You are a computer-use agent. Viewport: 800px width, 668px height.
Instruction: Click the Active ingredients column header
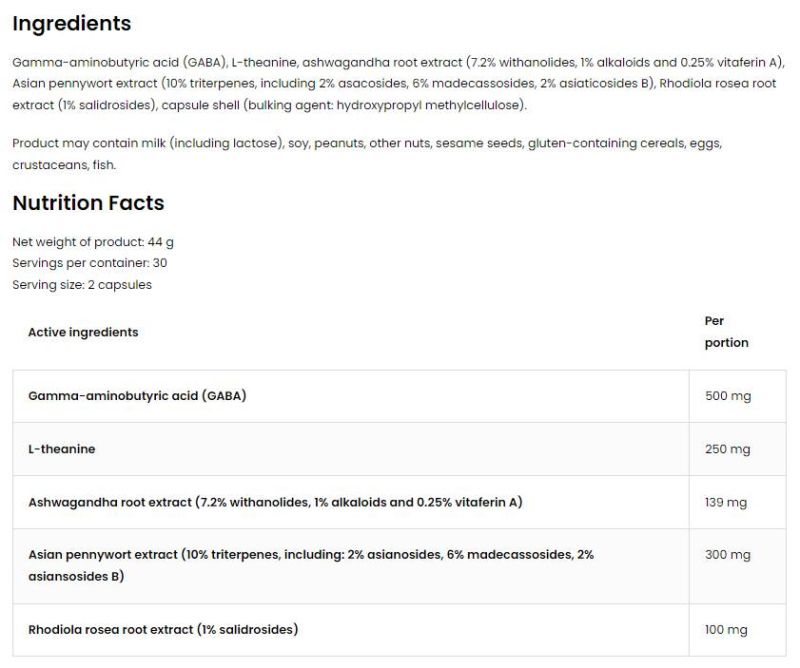click(83, 332)
